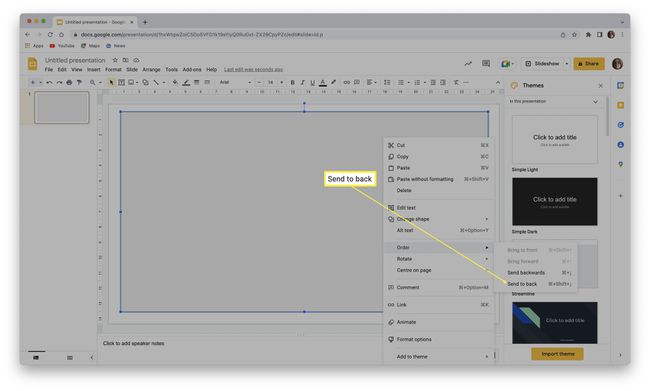Select the arrow cursor select tool
The image size is (650, 391).
[111, 83]
